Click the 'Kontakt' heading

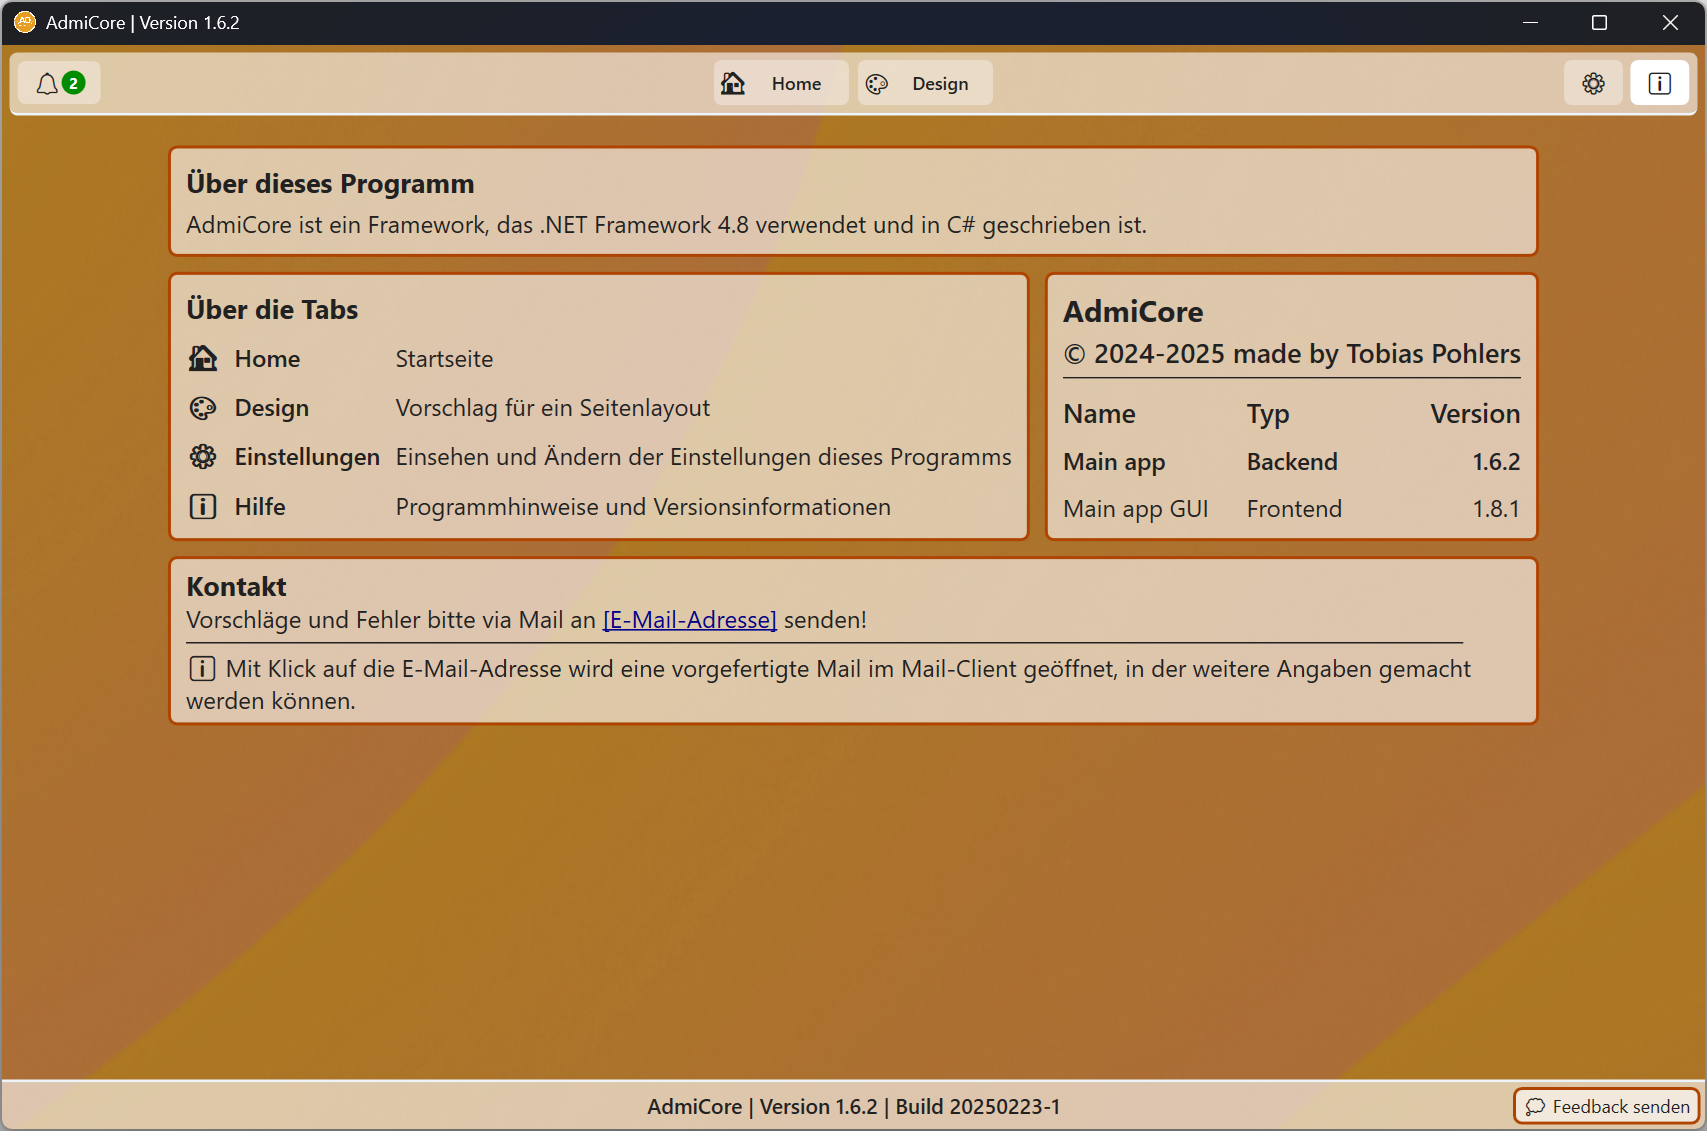click(x=236, y=587)
